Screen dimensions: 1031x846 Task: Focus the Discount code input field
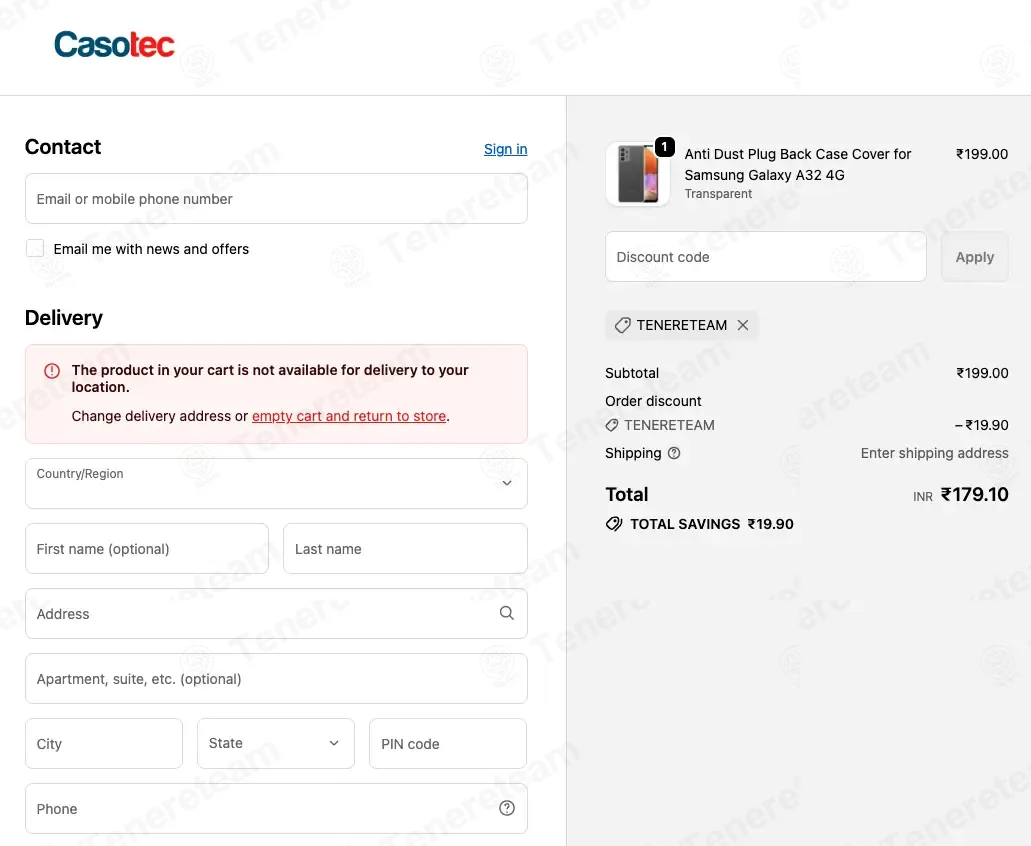[x=766, y=257]
